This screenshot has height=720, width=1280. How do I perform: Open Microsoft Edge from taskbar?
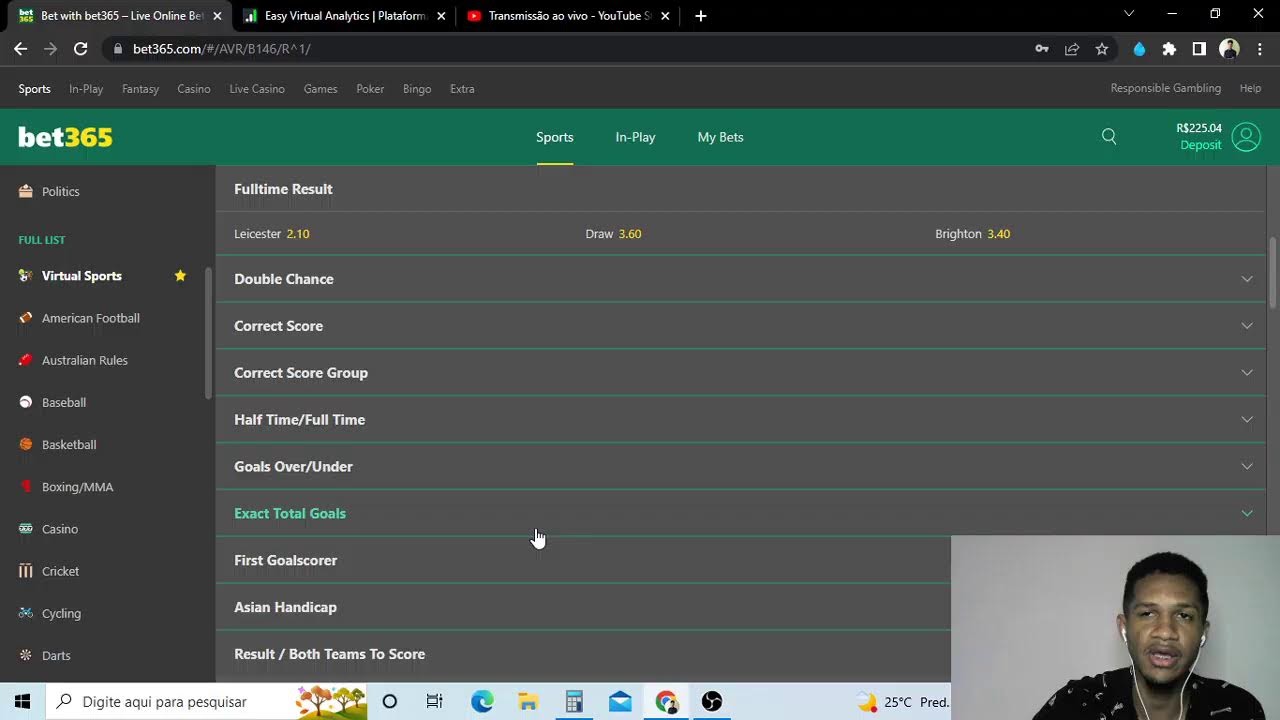(482, 701)
